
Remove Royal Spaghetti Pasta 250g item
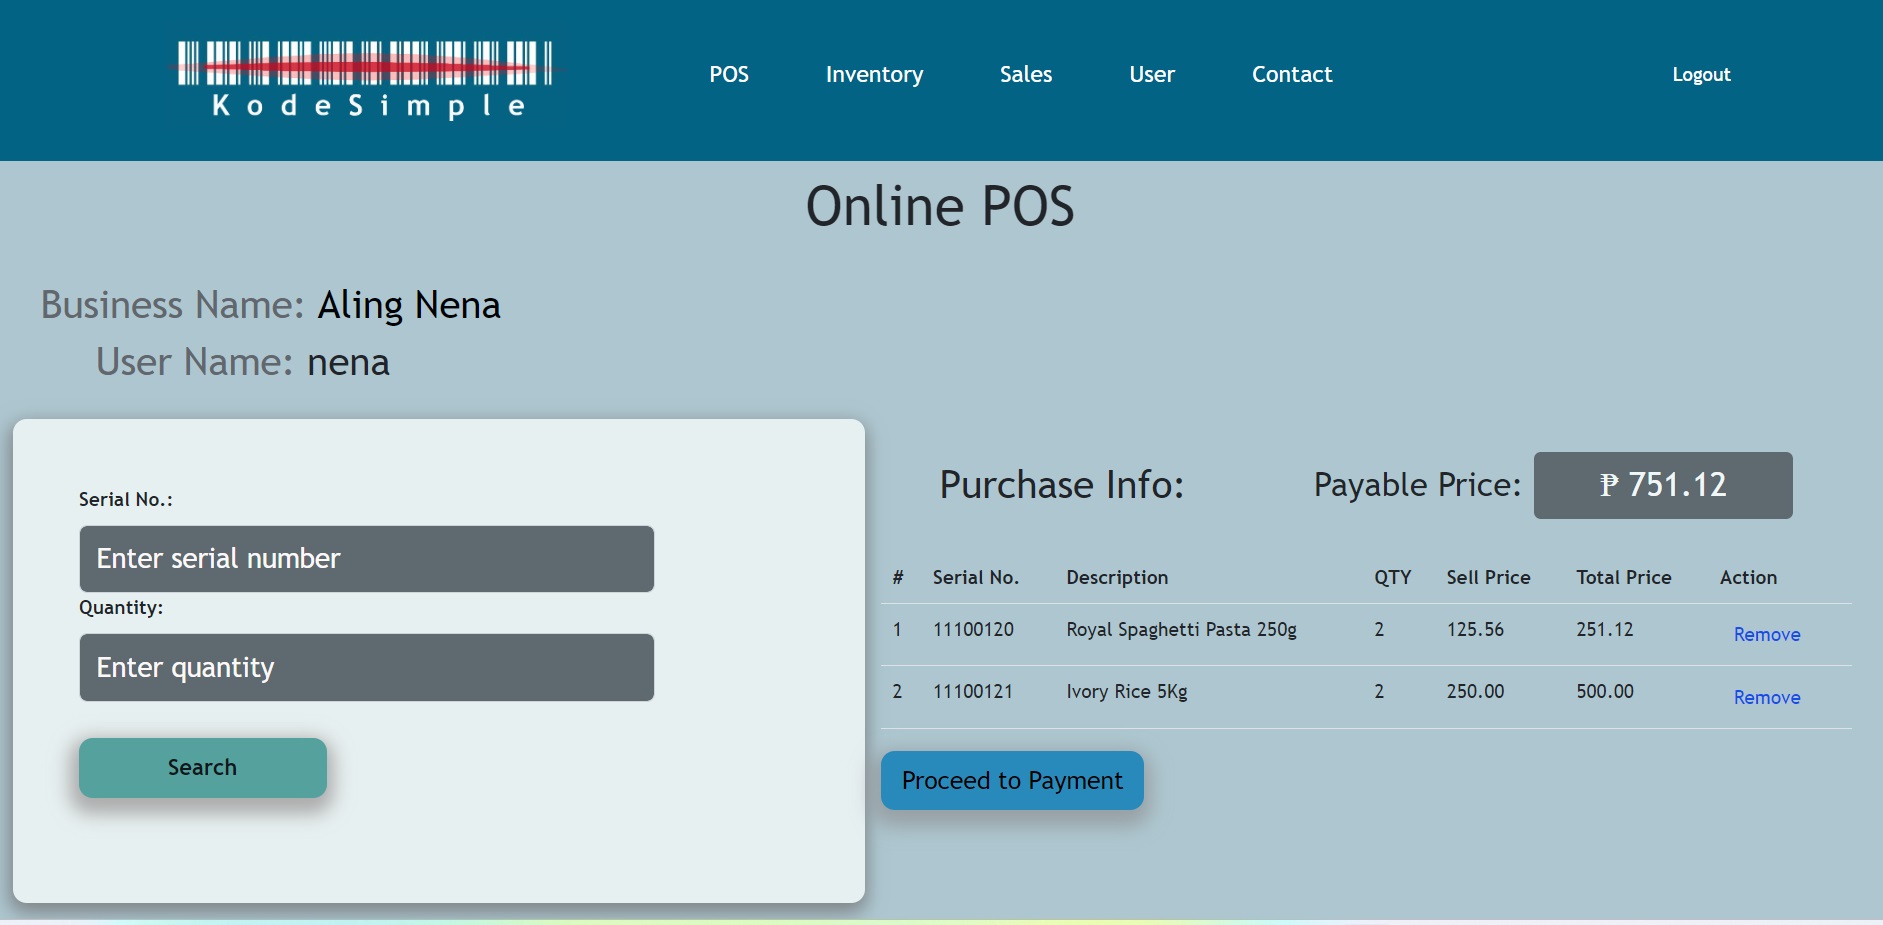[1766, 635]
